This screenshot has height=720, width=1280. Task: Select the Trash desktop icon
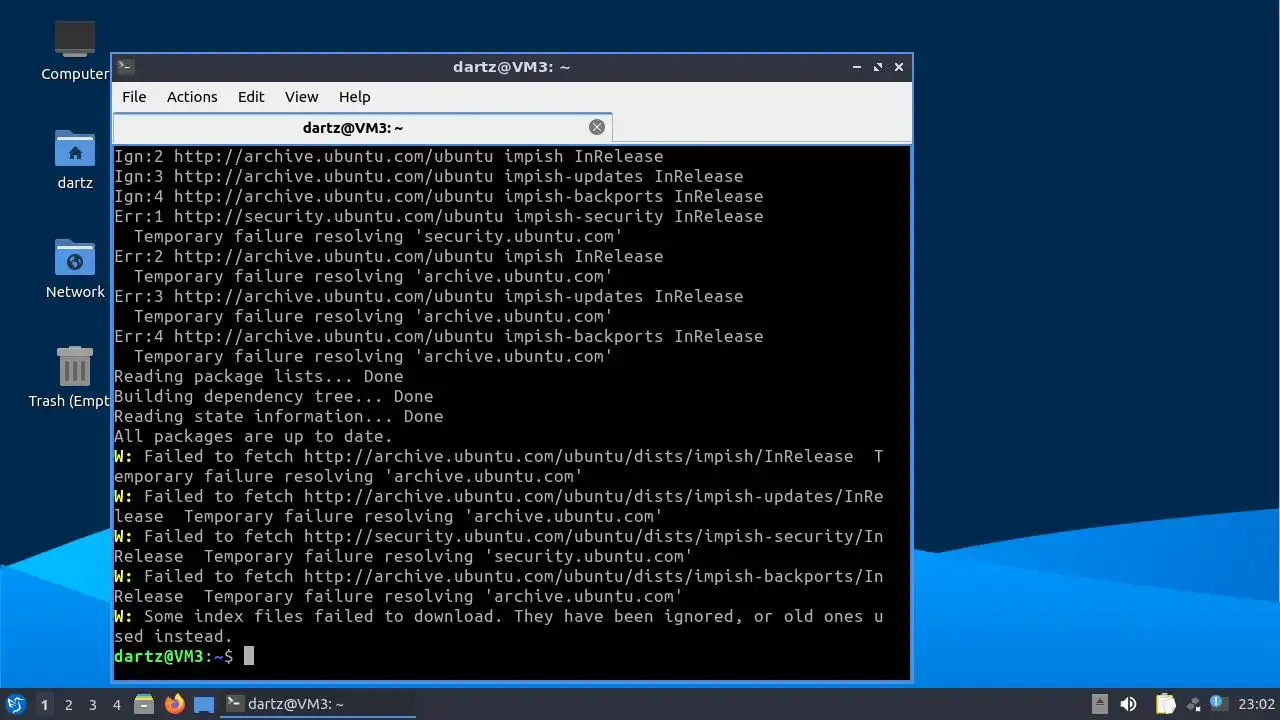coord(72,377)
